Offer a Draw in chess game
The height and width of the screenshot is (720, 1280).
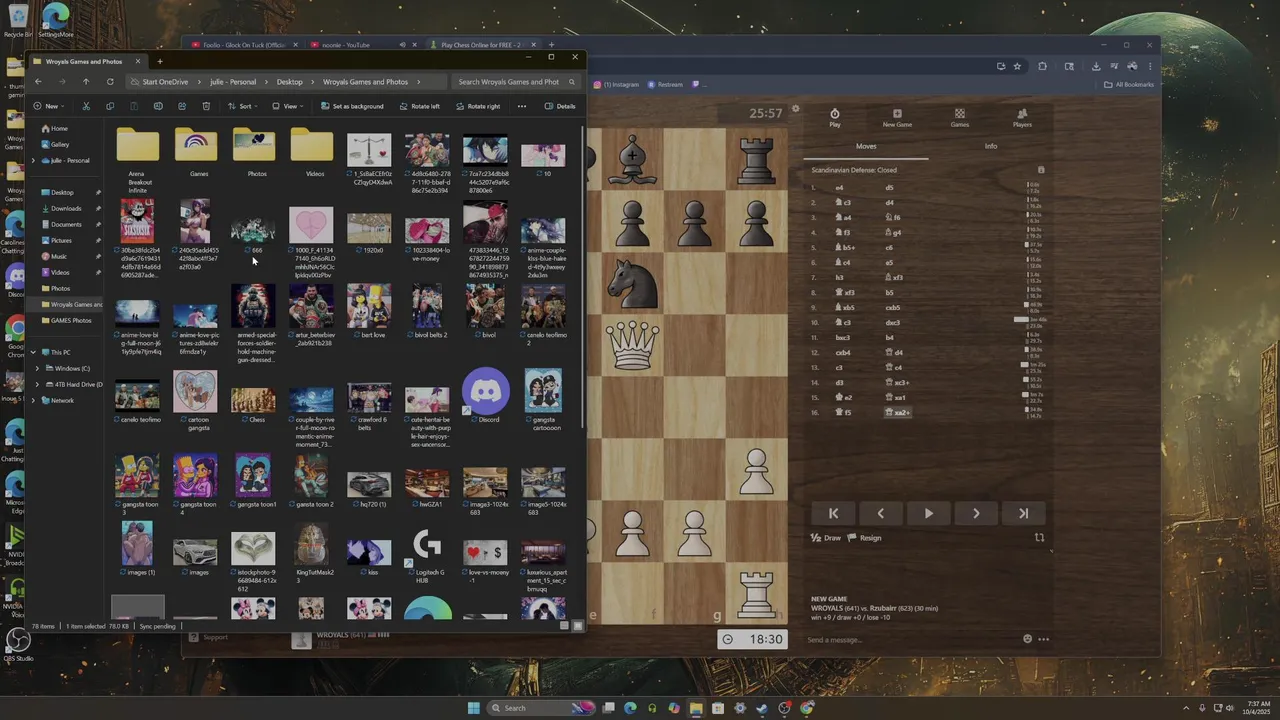826,538
